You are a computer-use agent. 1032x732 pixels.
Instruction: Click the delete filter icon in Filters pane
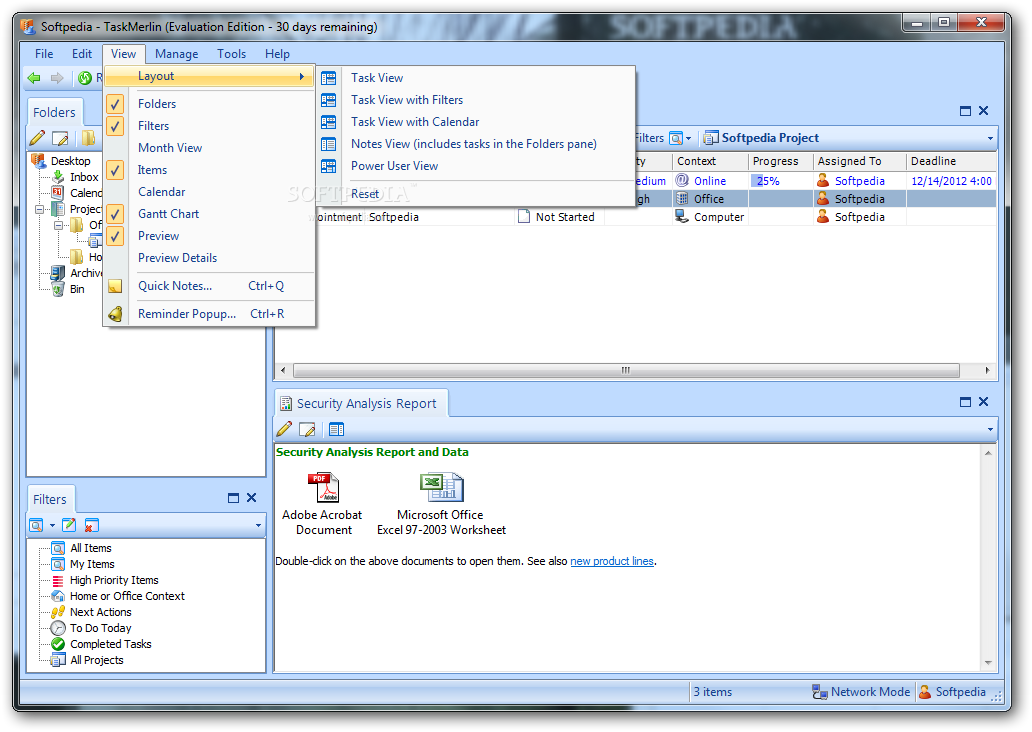tap(91, 525)
